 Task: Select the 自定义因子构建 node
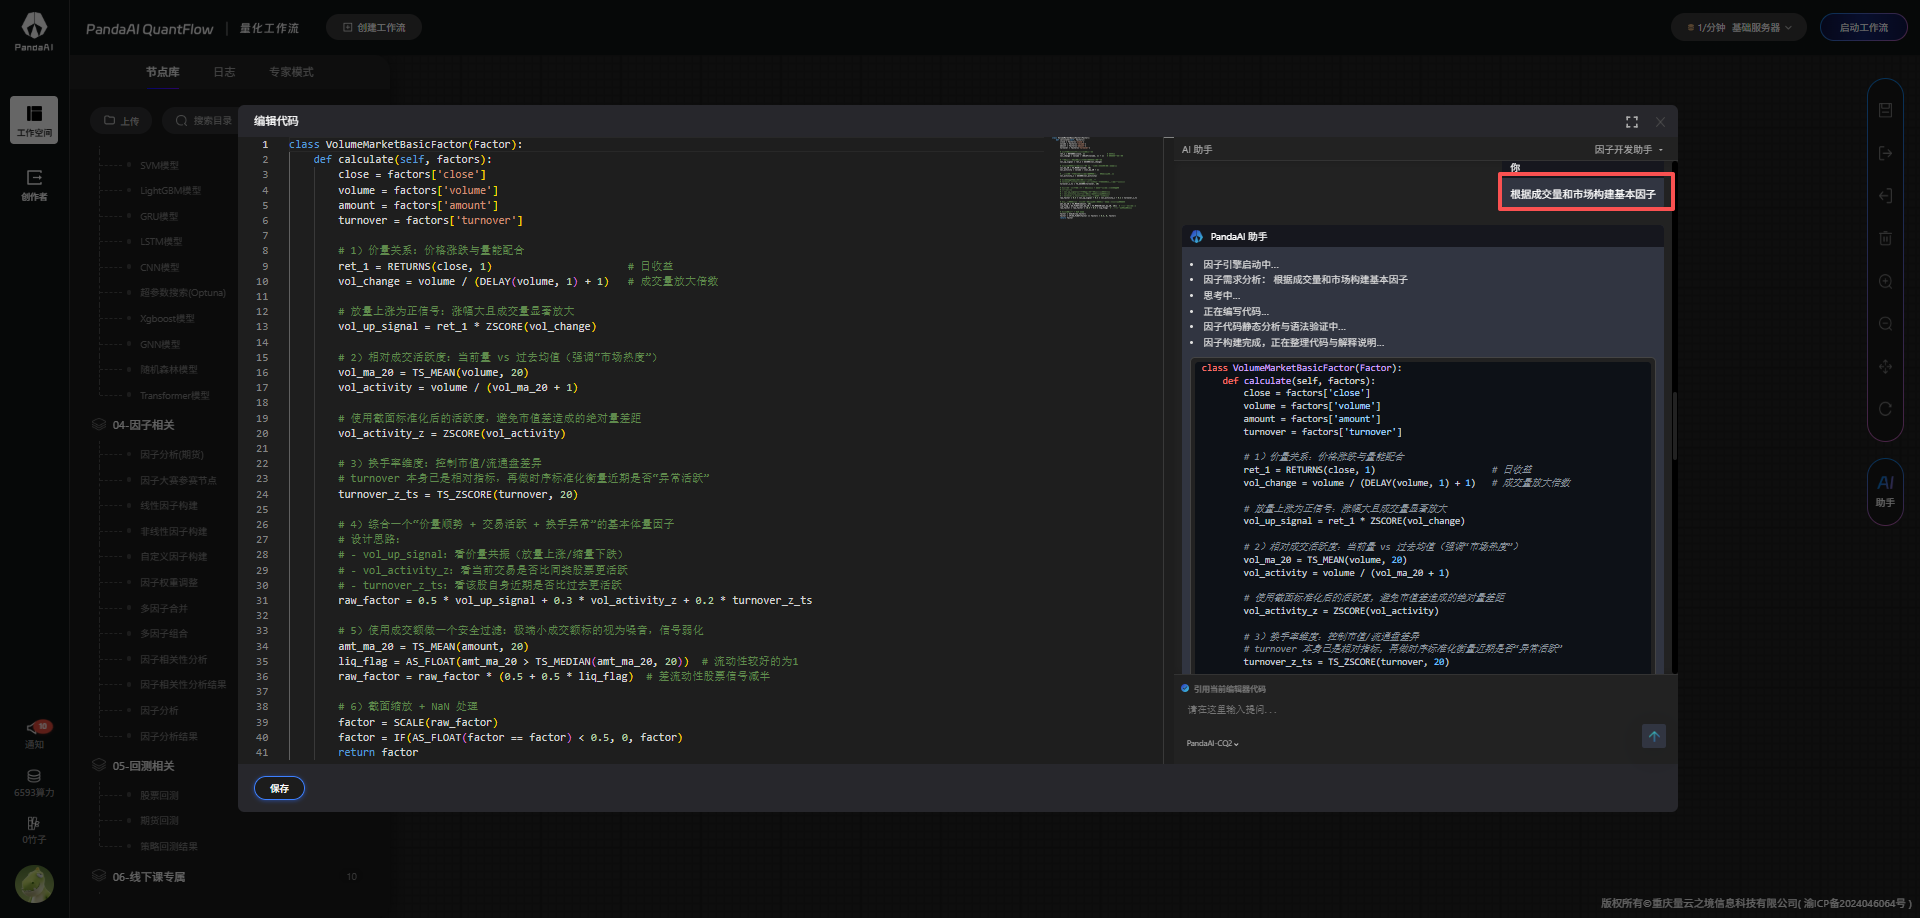[174, 557]
